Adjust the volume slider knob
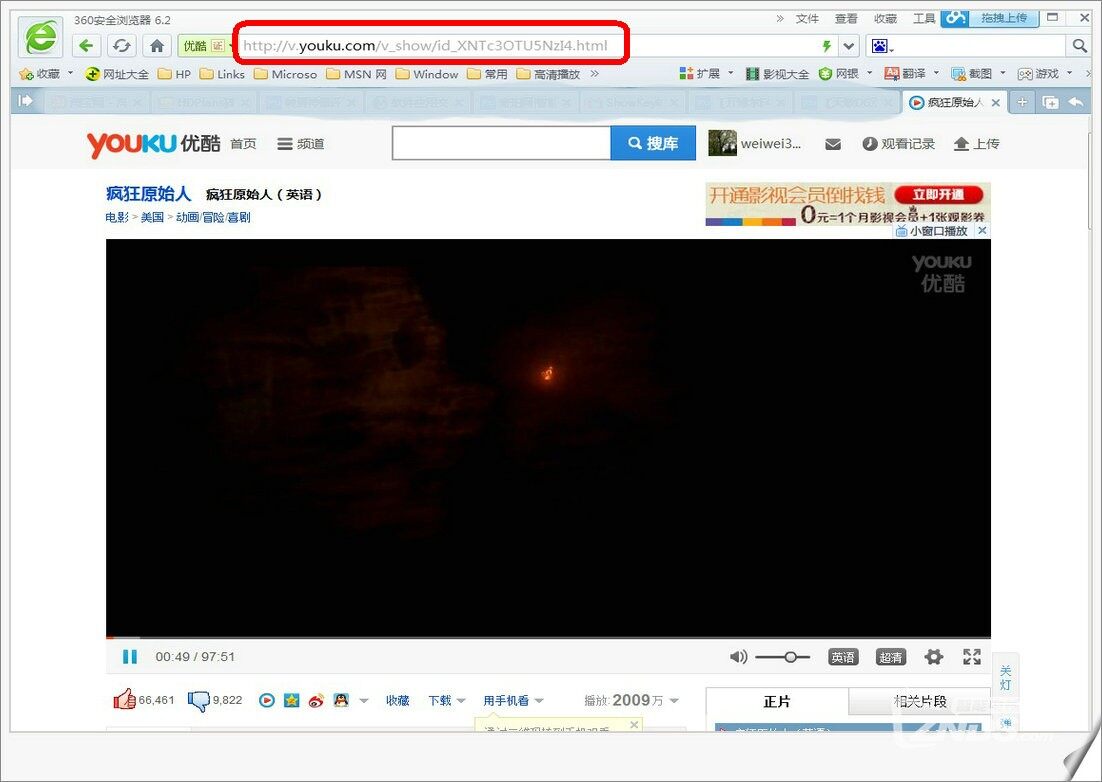 [x=791, y=657]
